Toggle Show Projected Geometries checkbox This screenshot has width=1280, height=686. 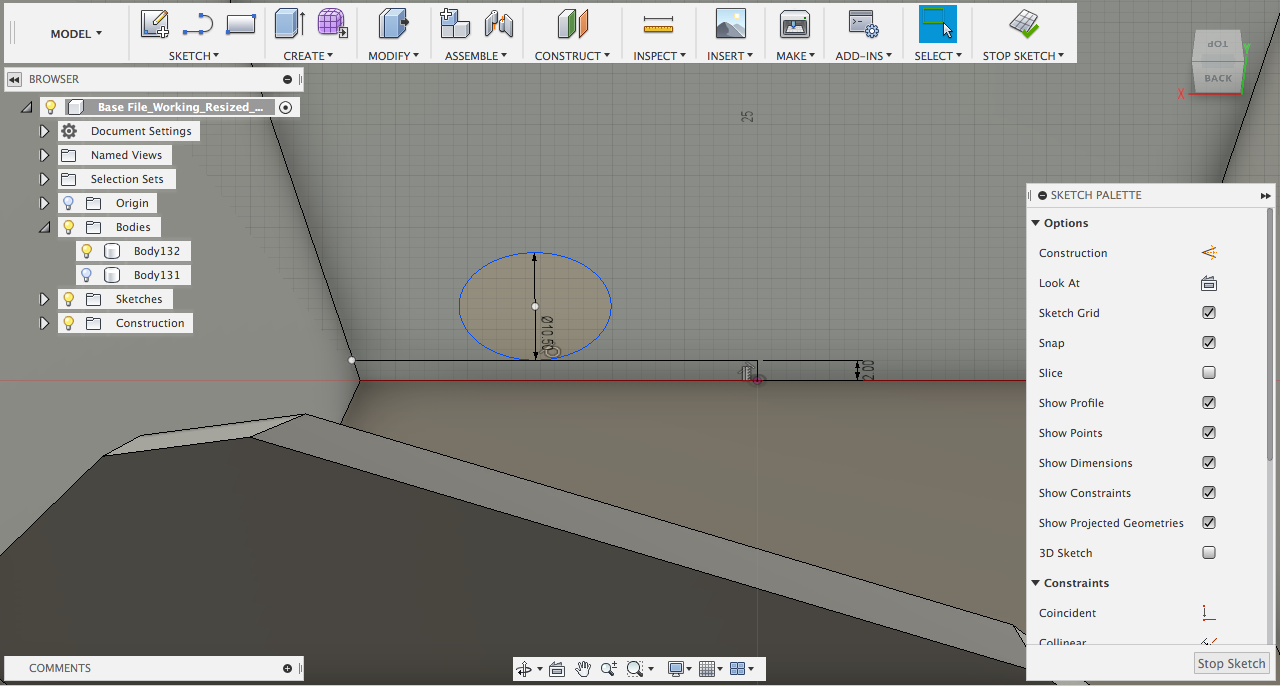[1209, 523]
